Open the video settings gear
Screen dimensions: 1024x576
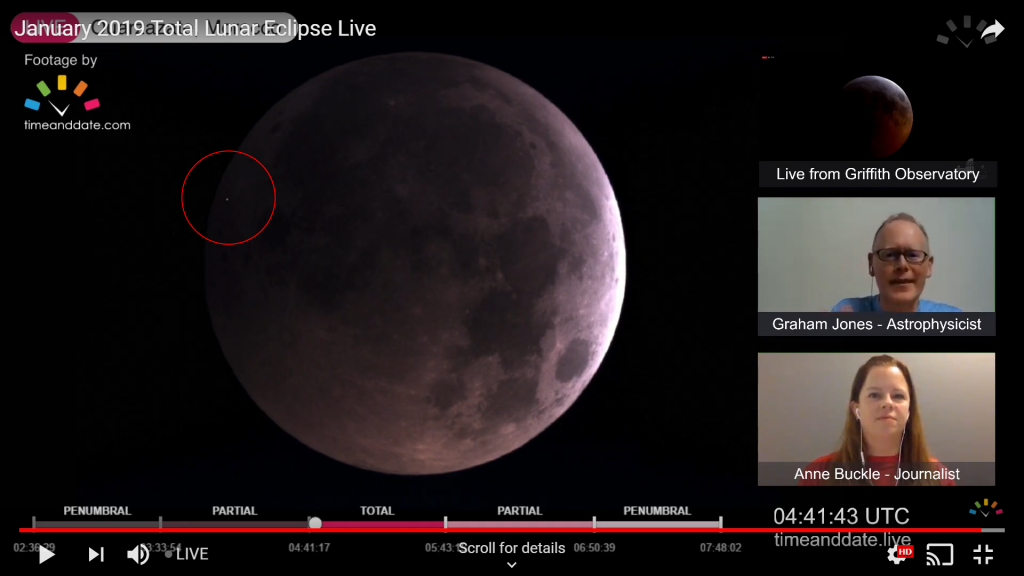tap(897, 554)
